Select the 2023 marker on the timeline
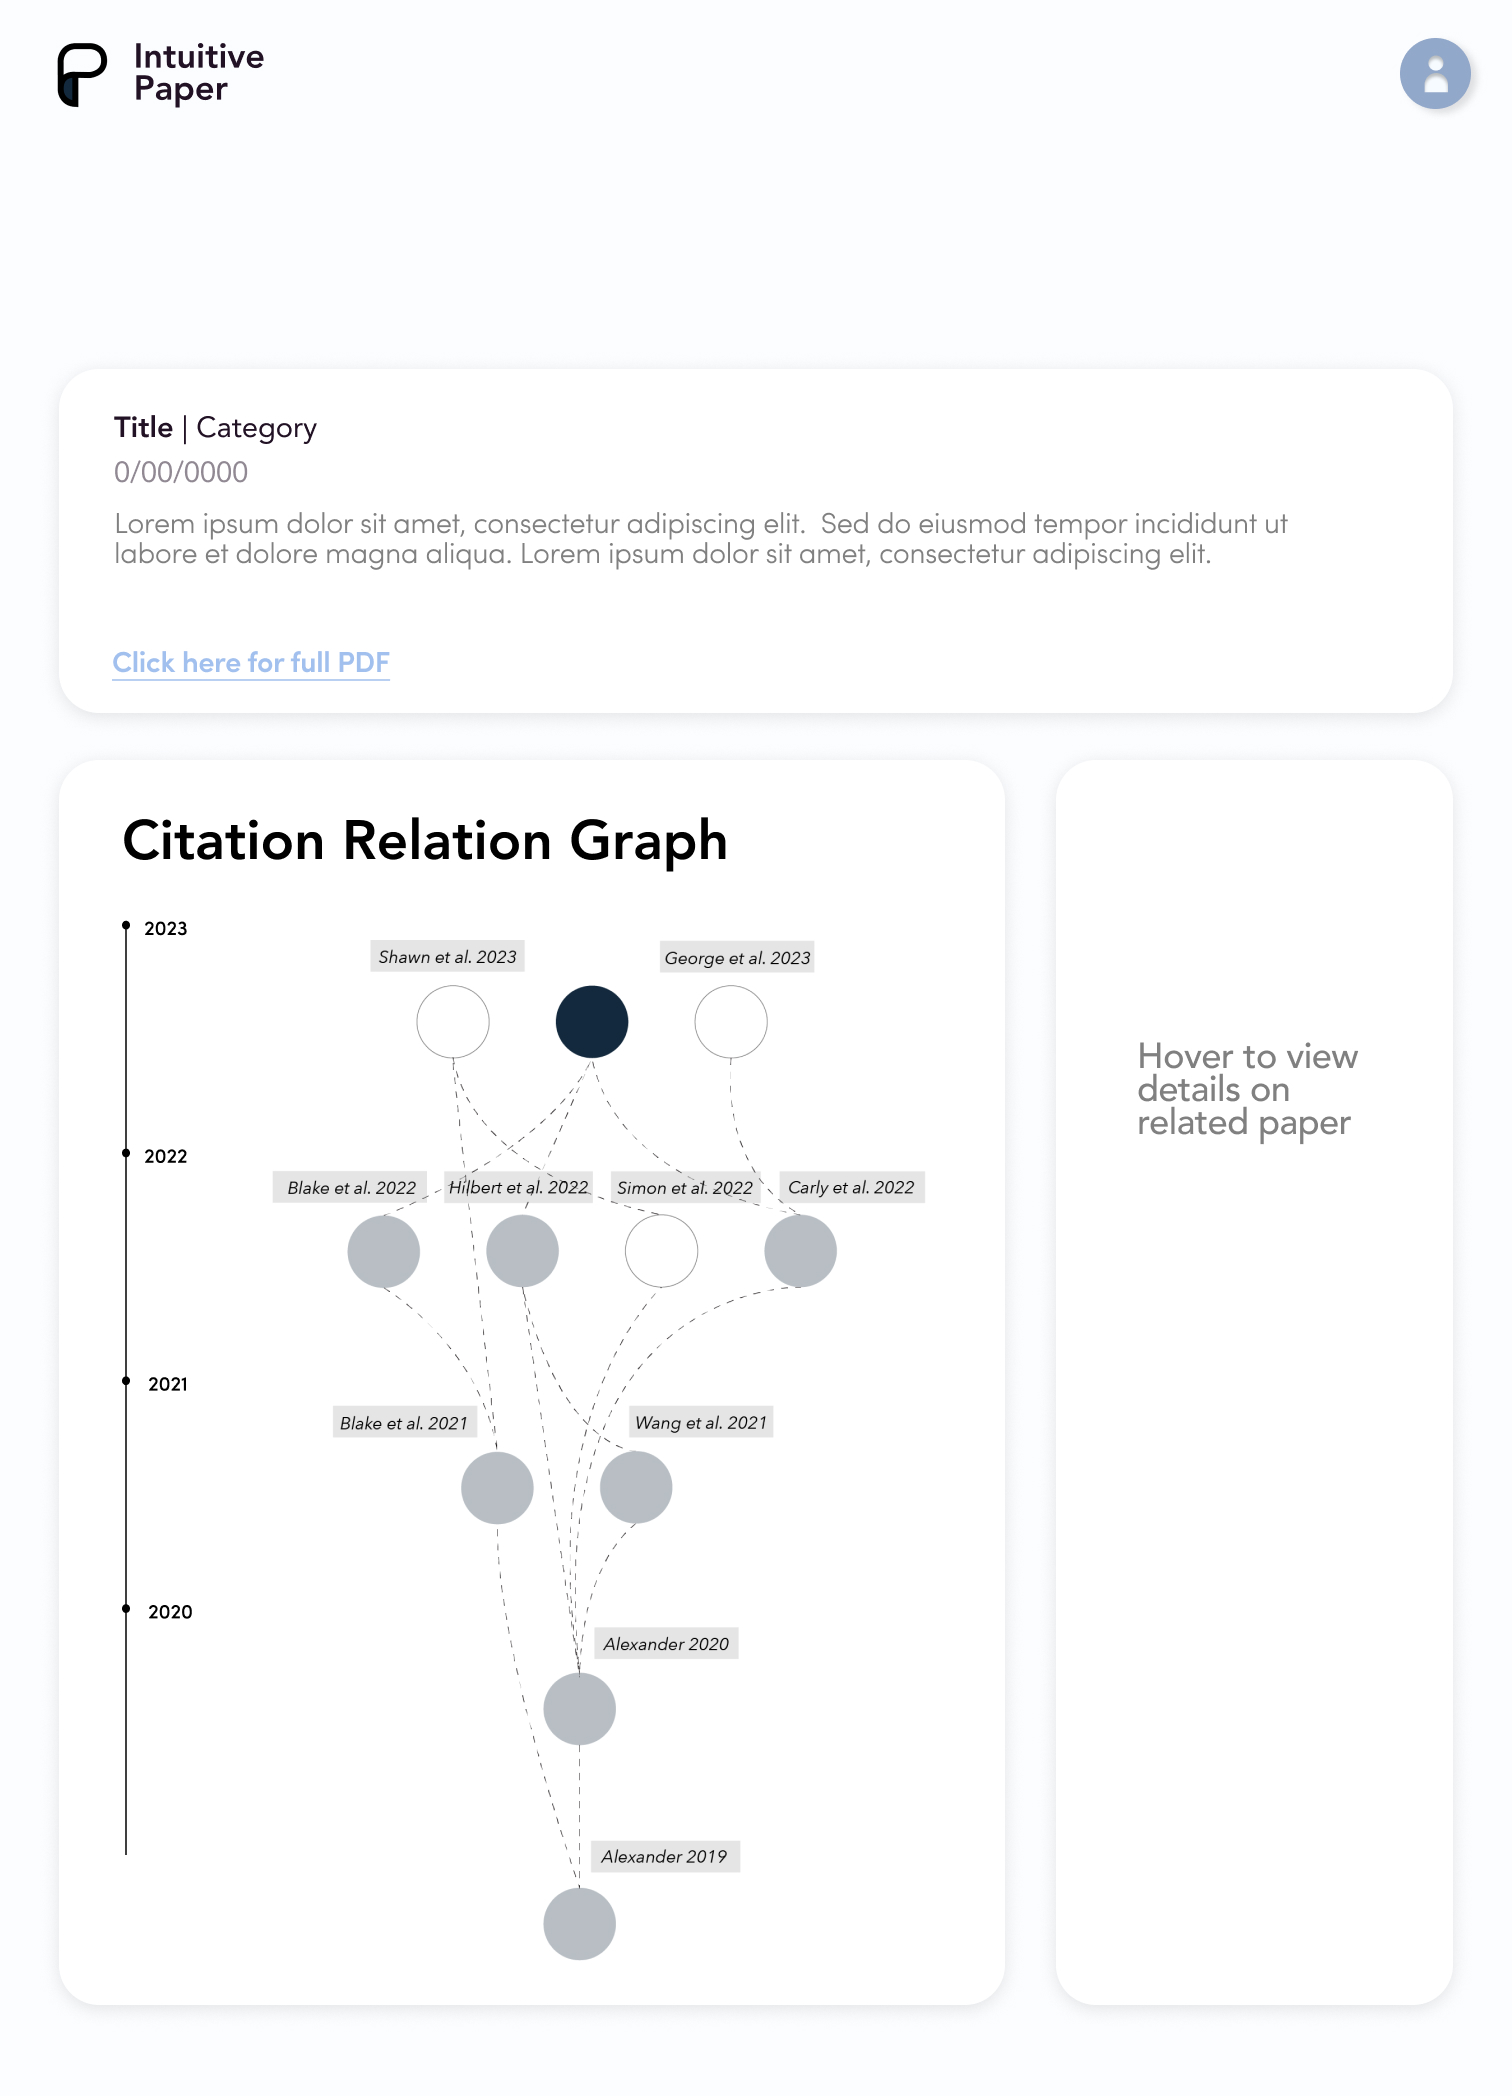1512x2096 pixels. 126,926
